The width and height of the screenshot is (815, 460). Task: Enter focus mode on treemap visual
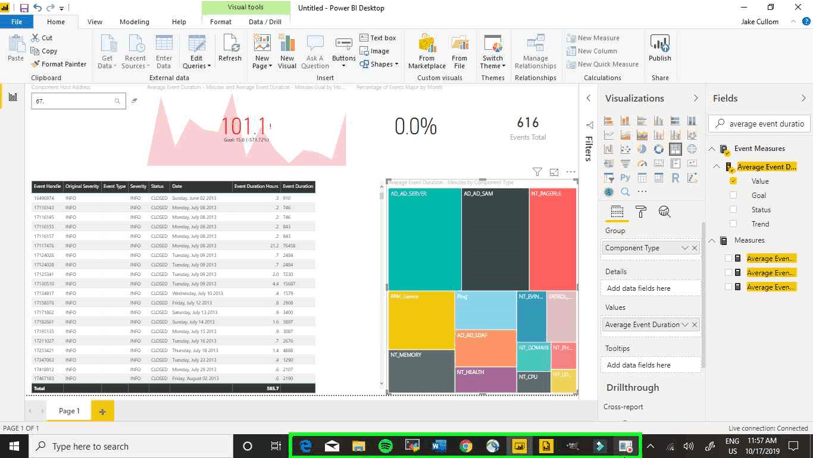(554, 172)
